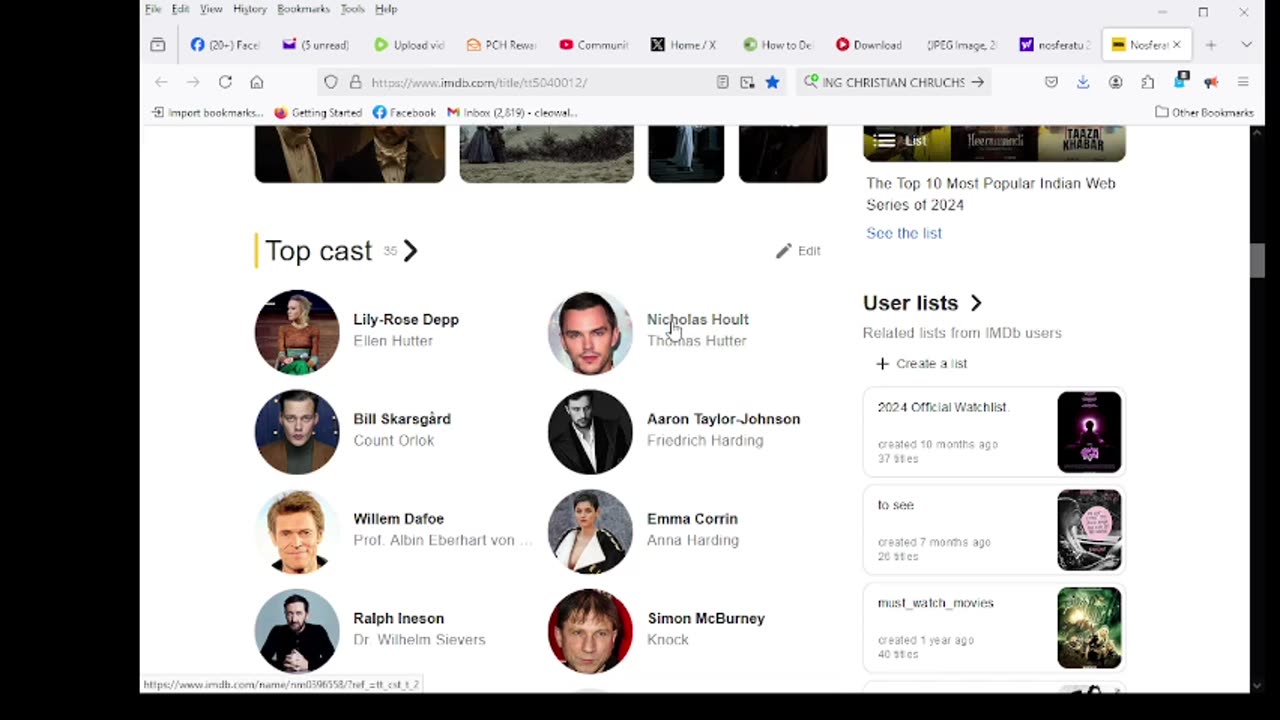Open the History menu

pyautogui.click(x=250, y=9)
